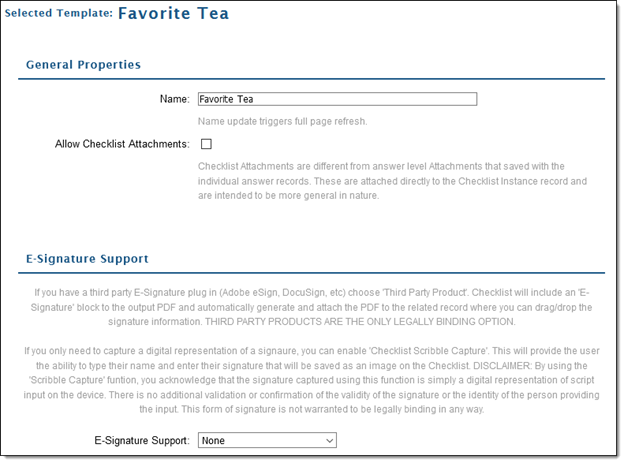Click the Allow Checklist Attachments label

(122, 144)
